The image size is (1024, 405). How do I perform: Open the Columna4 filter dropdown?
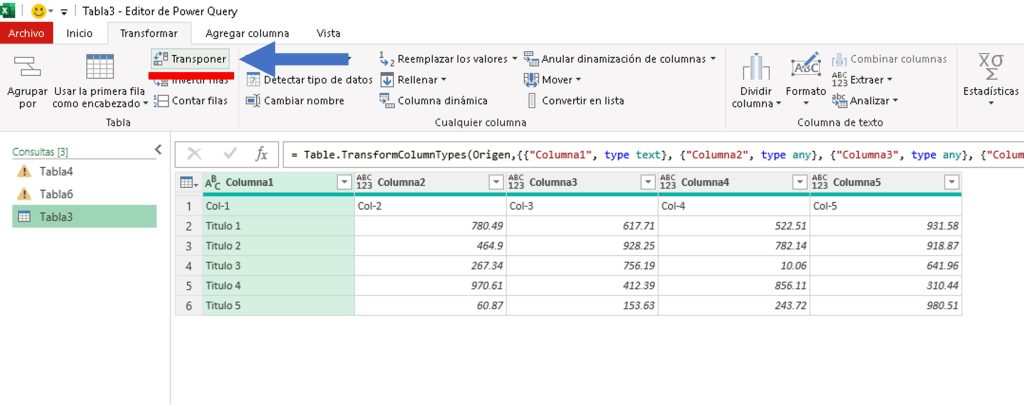[800, 183]
